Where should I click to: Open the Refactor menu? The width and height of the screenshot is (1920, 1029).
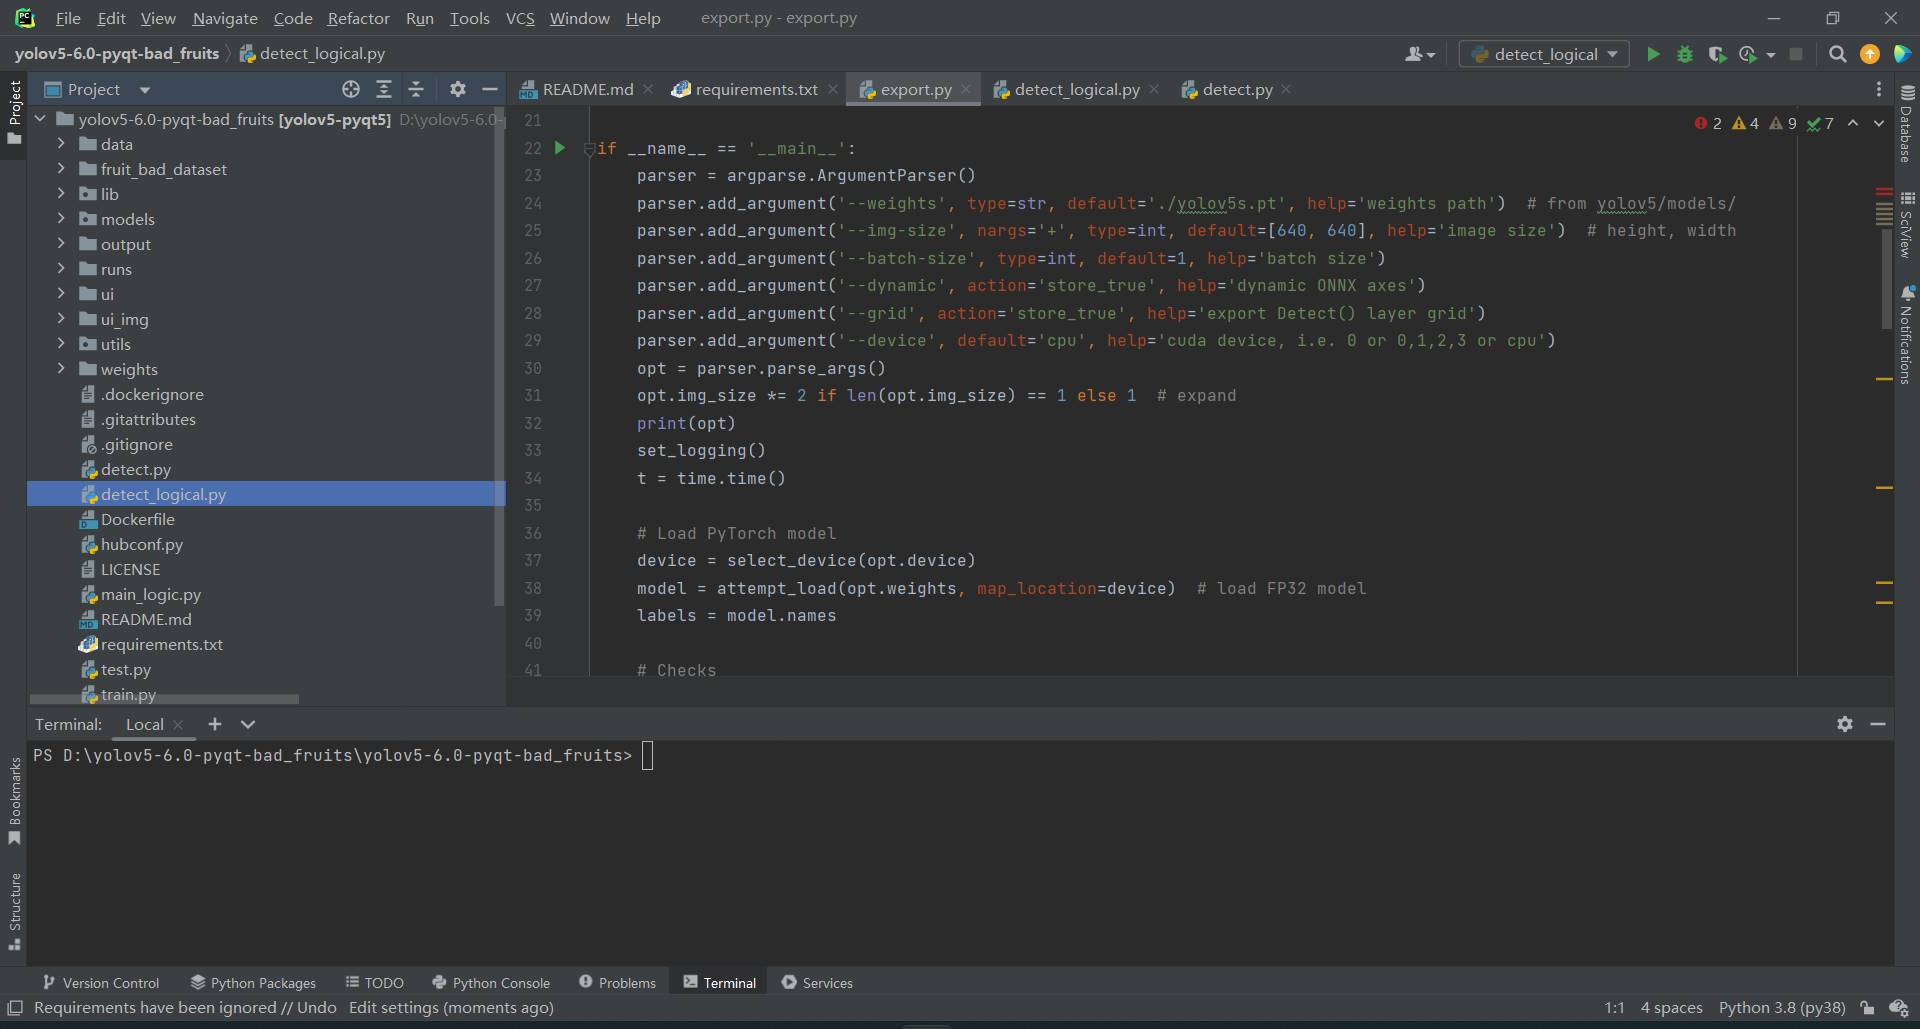pyautogui.click(x=358, y=18)
